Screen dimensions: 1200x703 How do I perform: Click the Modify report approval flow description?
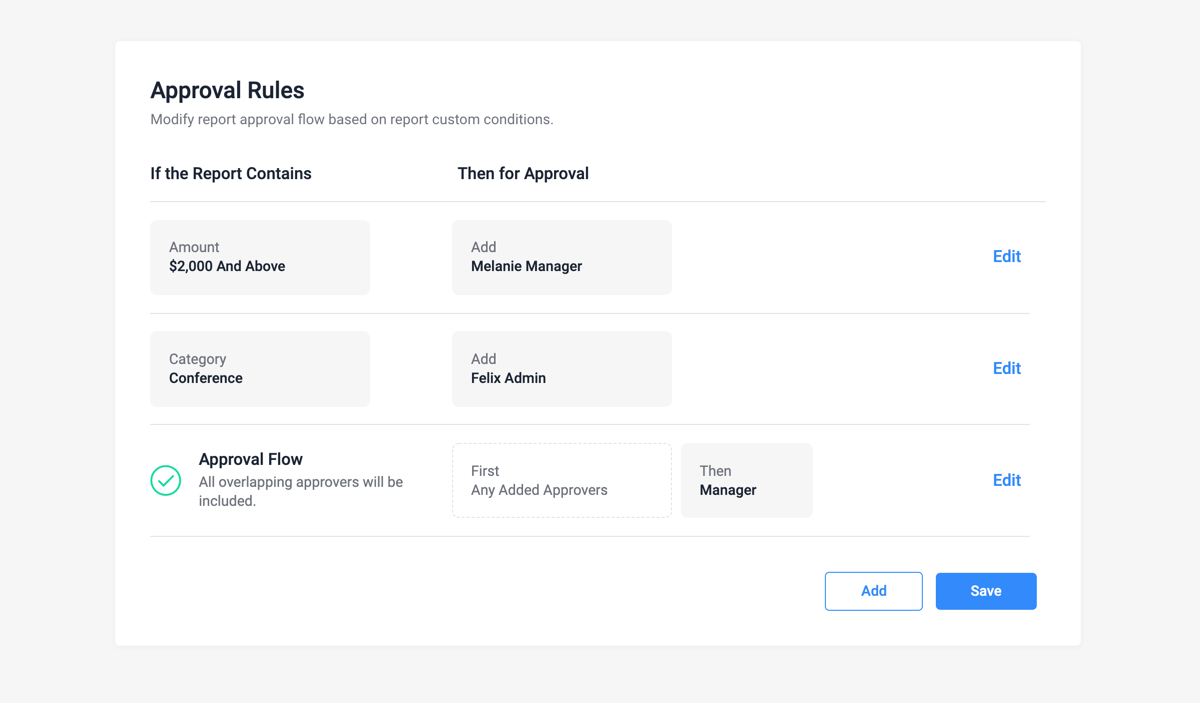tap(351, 119)
